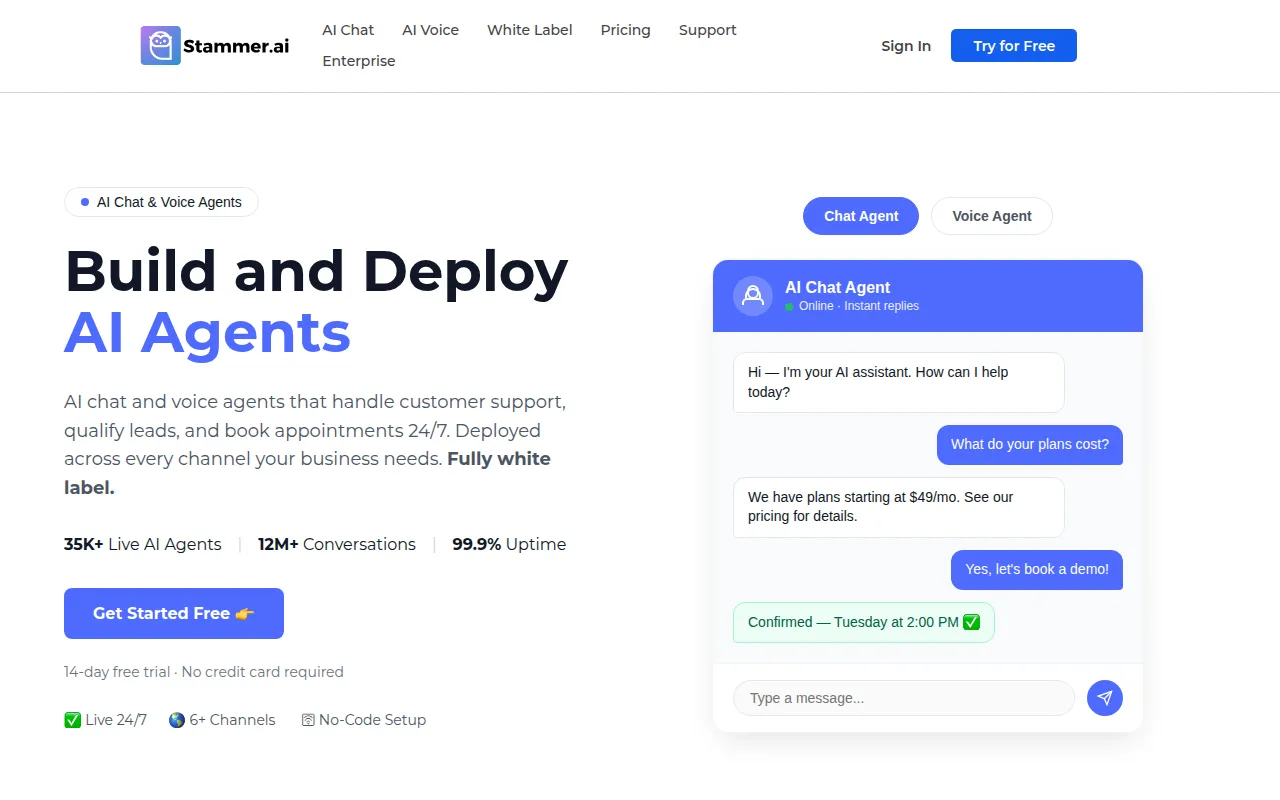Click the 'Build and Deploy' headline
Image resolution: width=1280 pixels, height=800 pixels.
(x=316, y=272)
